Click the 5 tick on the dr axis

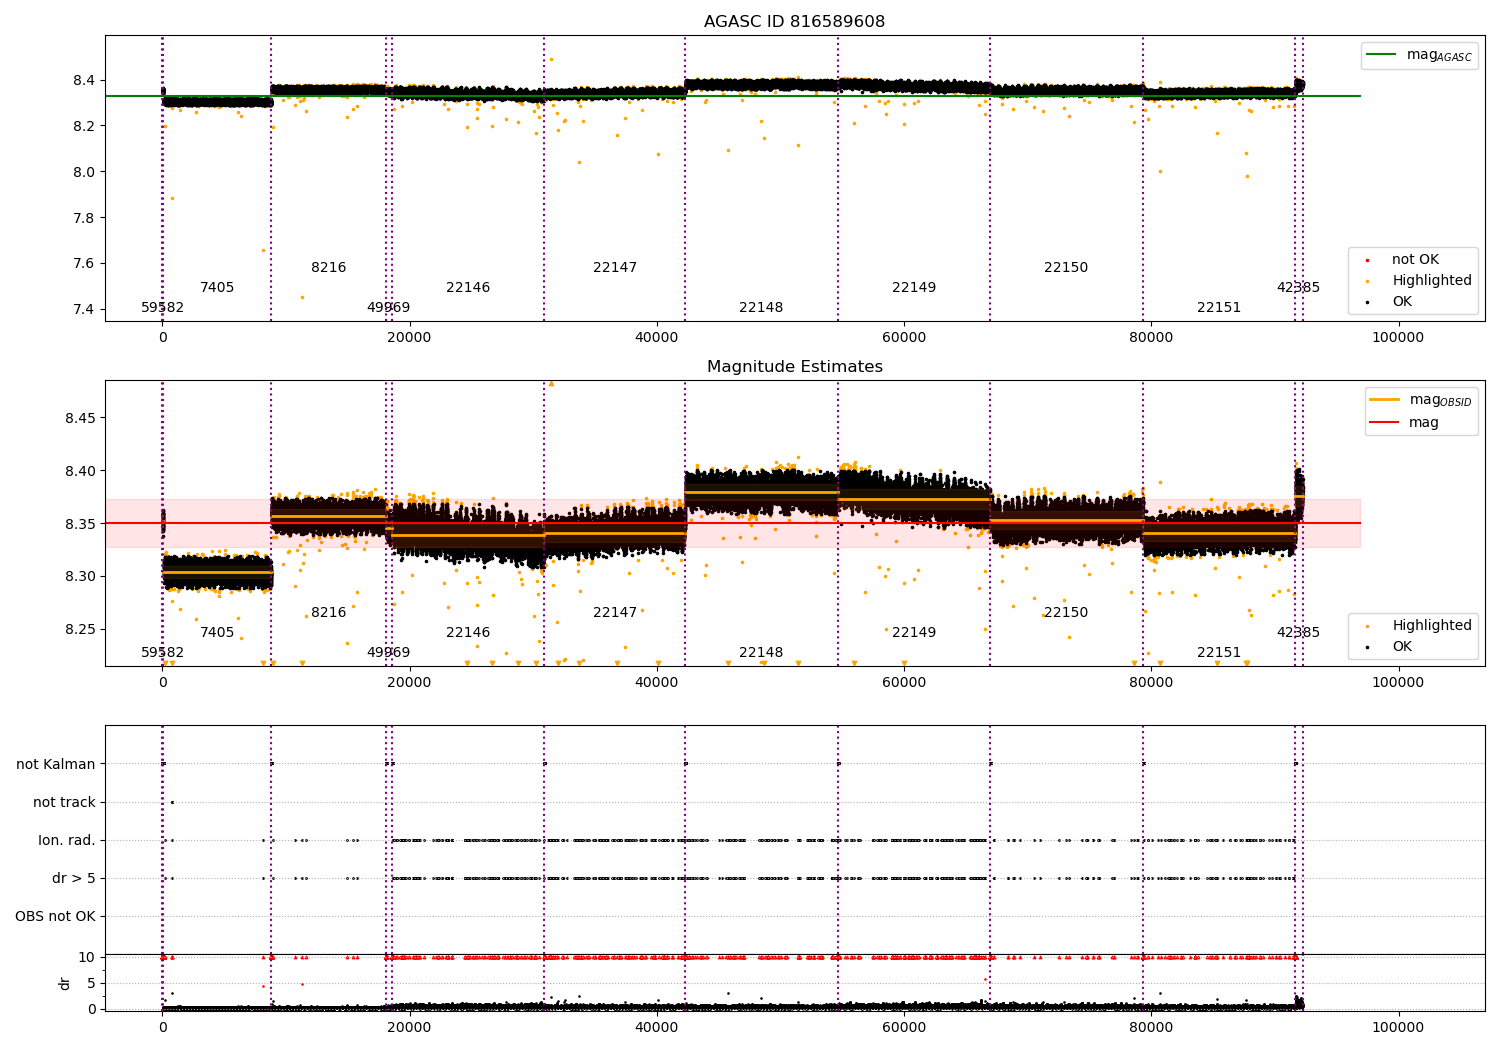point(92,984)
